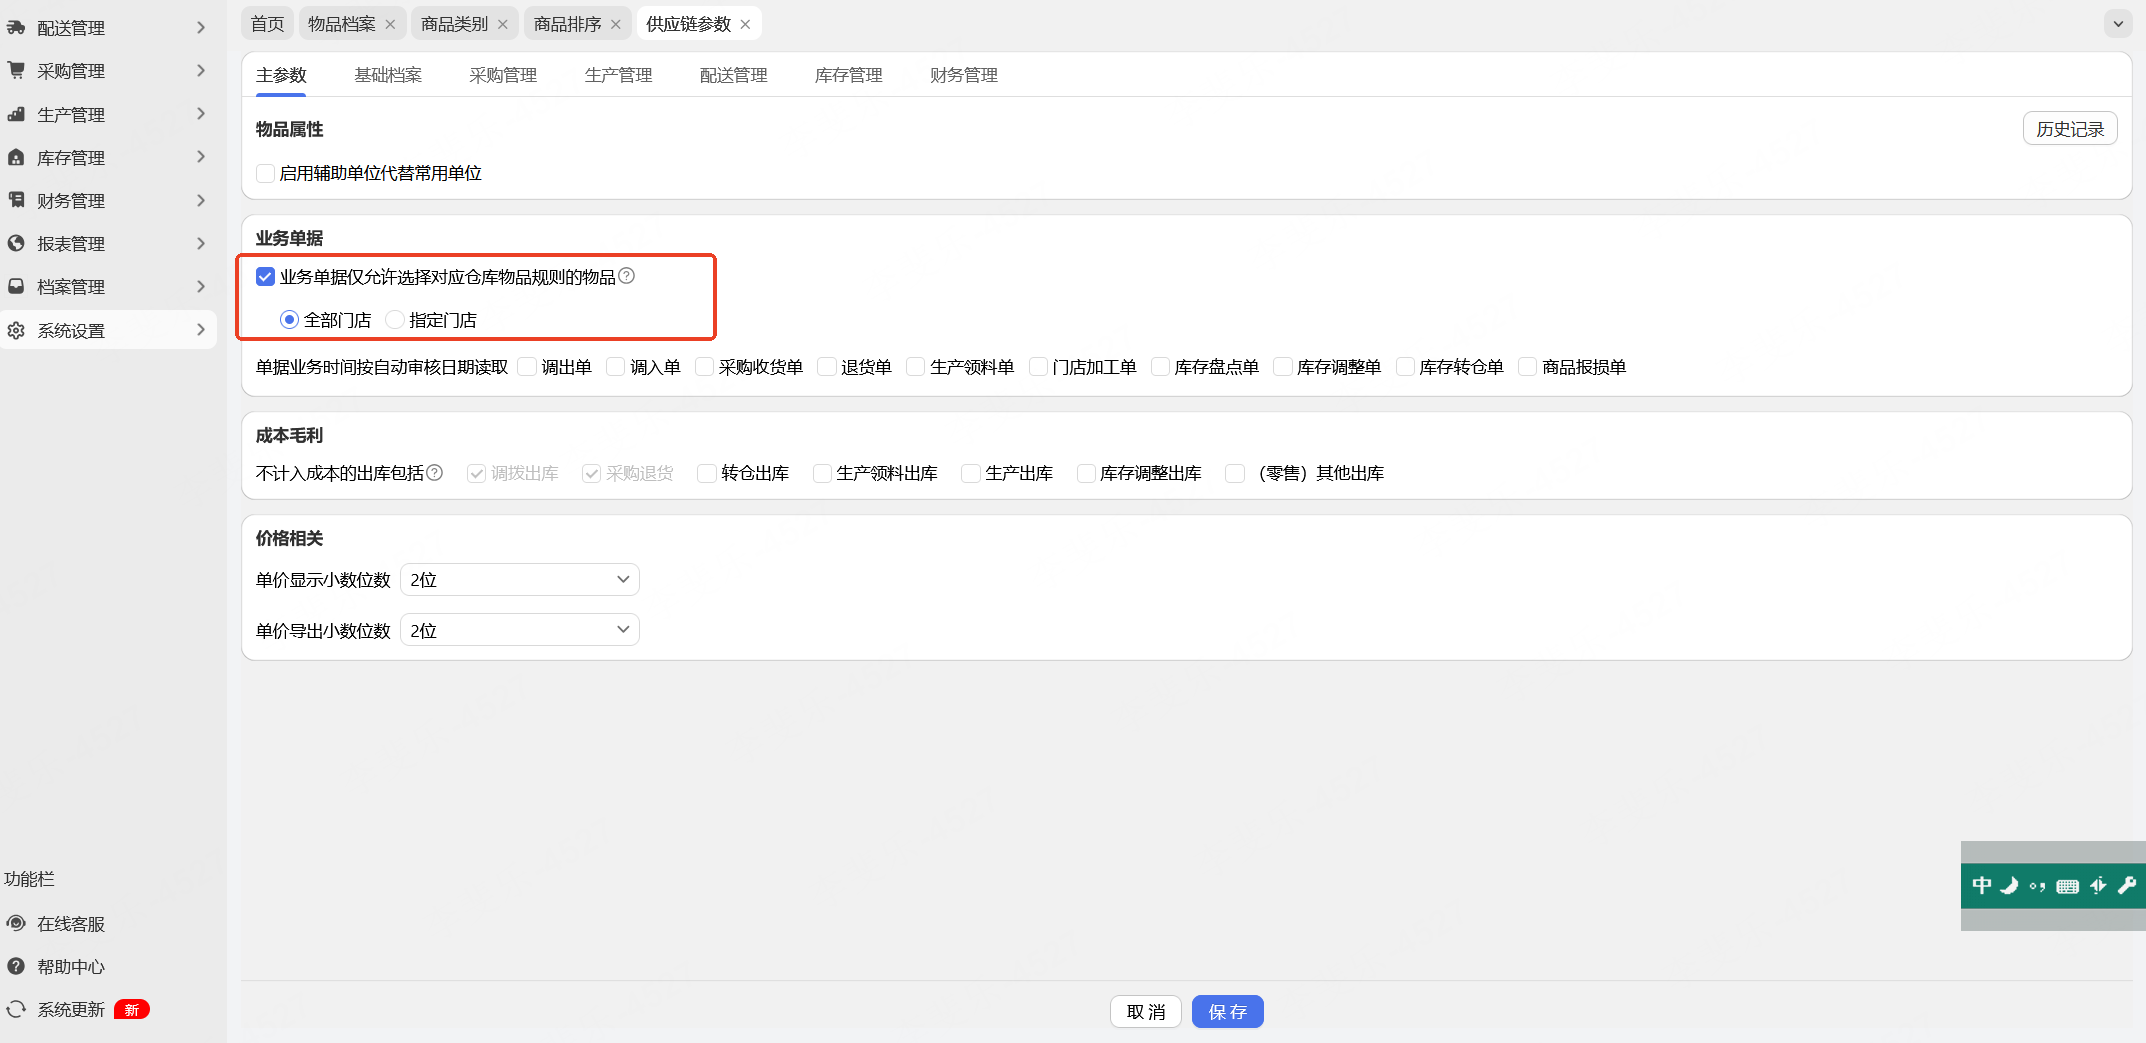
Task: Click the 档案管理 sidebar icon
Action: pos(16,286)
